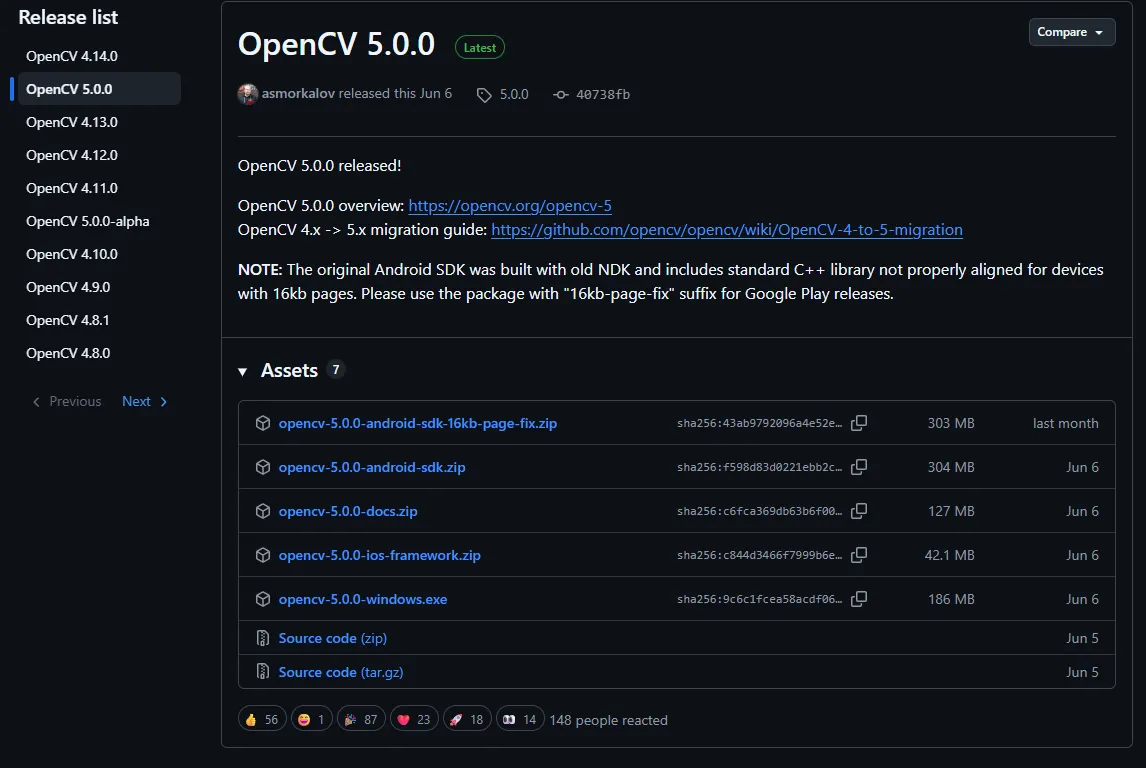Go to Next page of releases
This screenshot has height=768, width=1146.
point(145,401)
